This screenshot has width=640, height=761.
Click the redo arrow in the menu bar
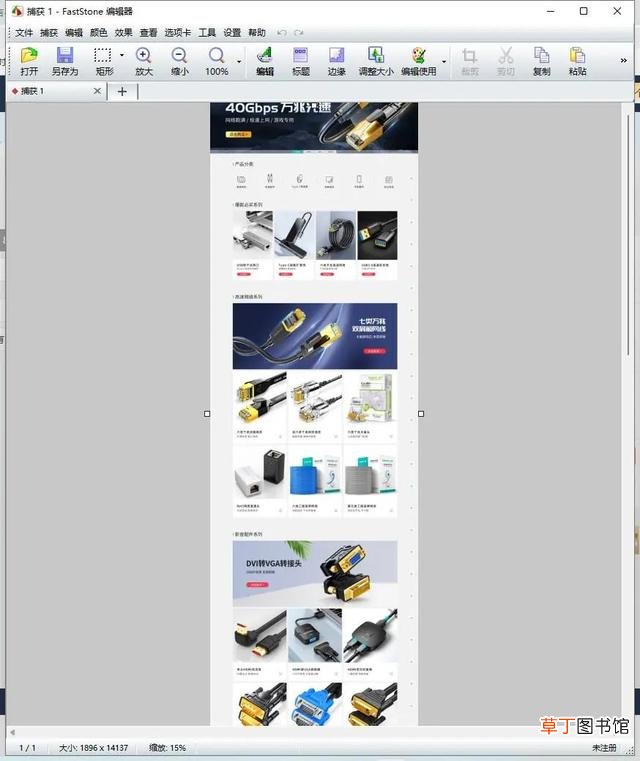(298, 33)
